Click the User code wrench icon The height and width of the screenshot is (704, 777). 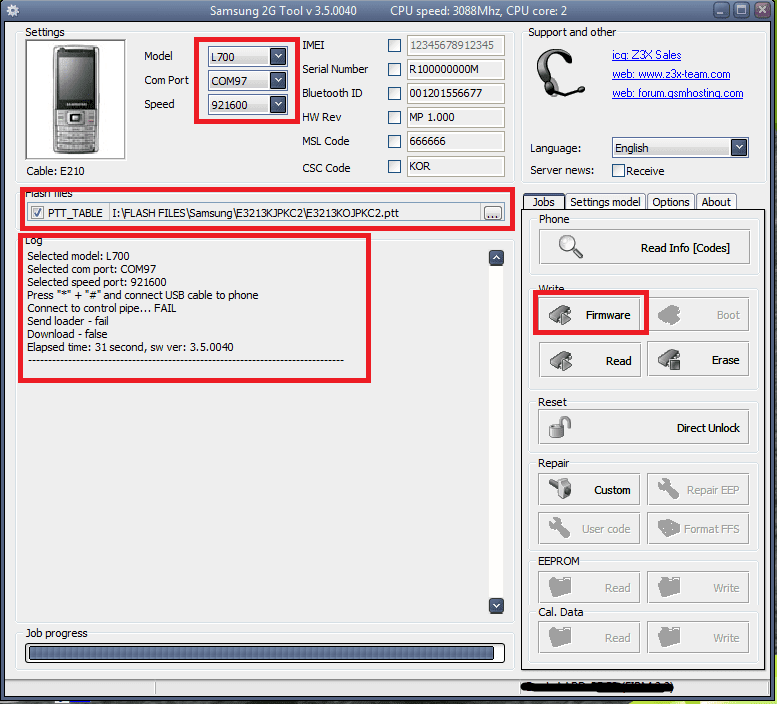(x=559, y=528)
